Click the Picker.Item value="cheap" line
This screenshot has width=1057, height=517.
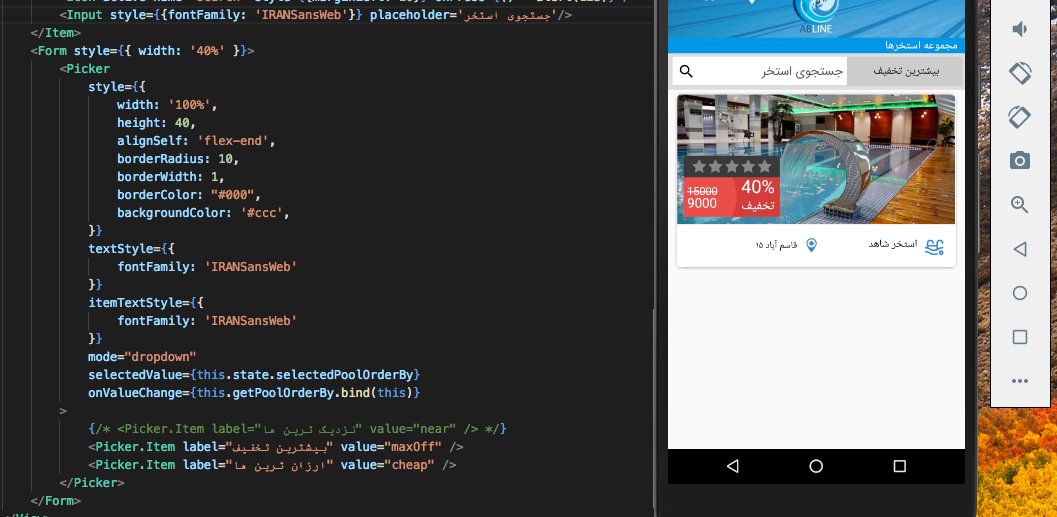coord(272,465)
